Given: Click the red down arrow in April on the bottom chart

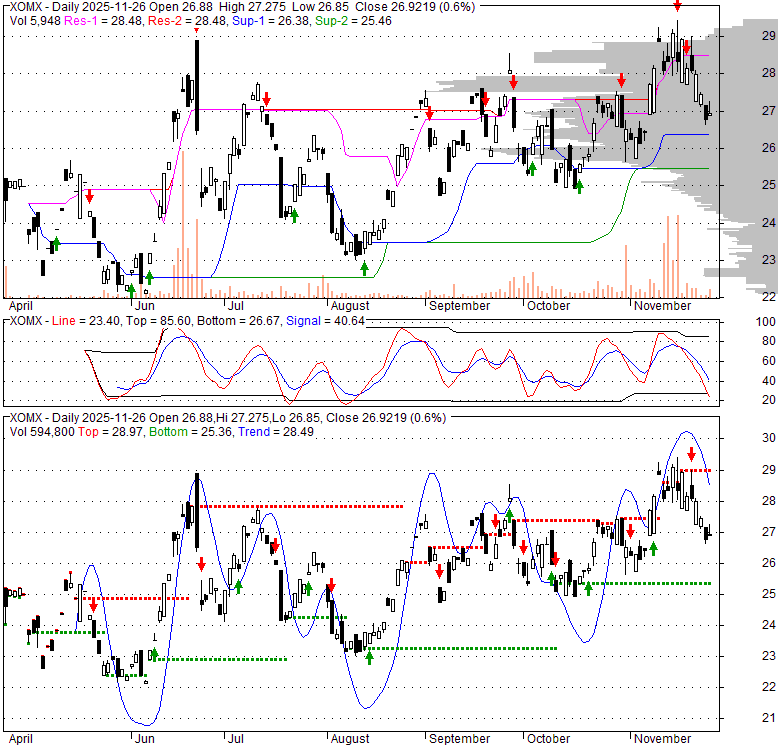Looking at the screenshot, I should pos(93,604).
